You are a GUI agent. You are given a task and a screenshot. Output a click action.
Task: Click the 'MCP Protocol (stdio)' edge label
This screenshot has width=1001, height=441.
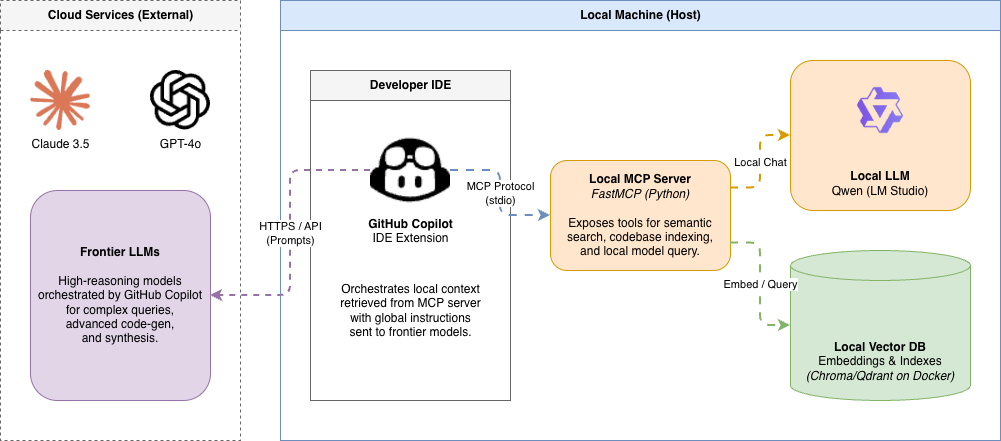click(x=500, y=192)
